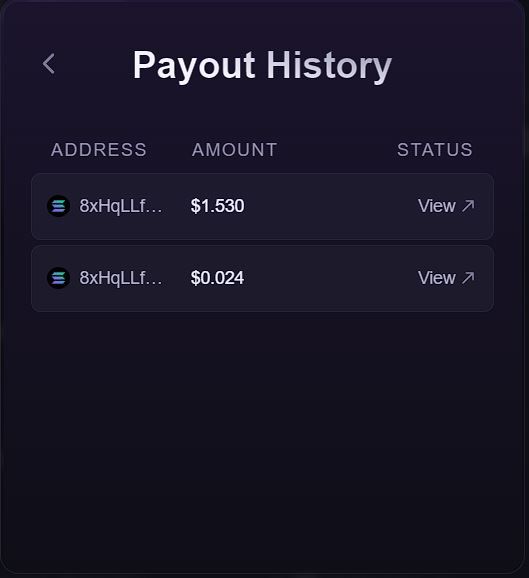529x578 pixels.
Task: Select the second payout row card
Action: pyautogui.click(x=262, y=278)
